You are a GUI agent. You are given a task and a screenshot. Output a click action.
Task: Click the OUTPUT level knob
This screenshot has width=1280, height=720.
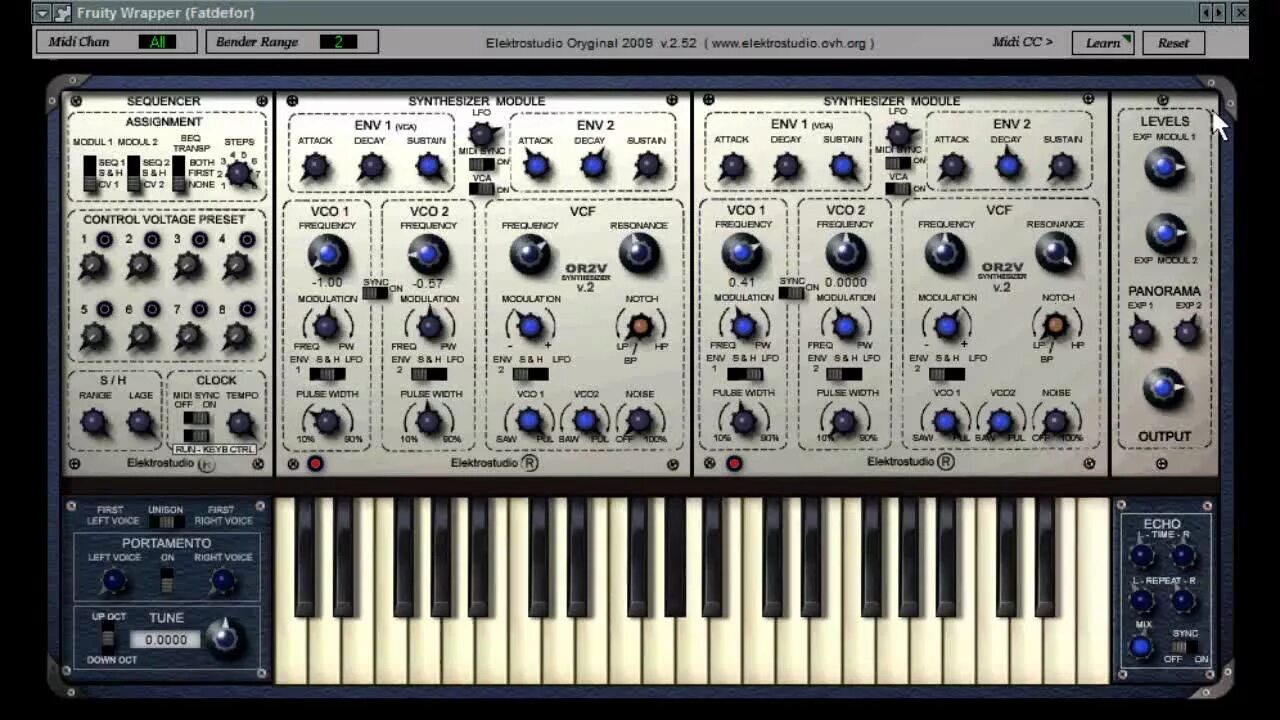(1163, 388)
